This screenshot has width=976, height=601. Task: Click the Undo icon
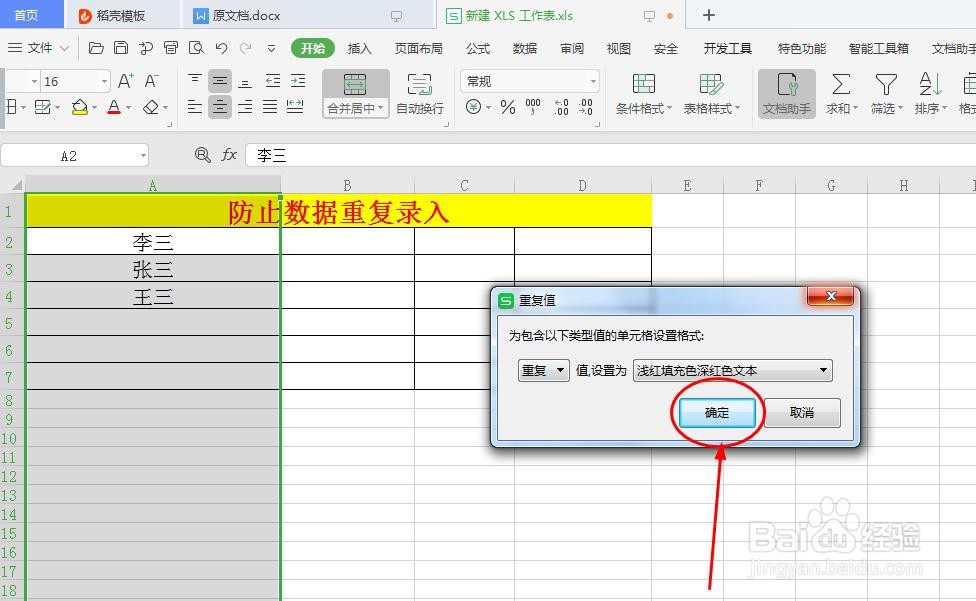(x=222, y=47)
